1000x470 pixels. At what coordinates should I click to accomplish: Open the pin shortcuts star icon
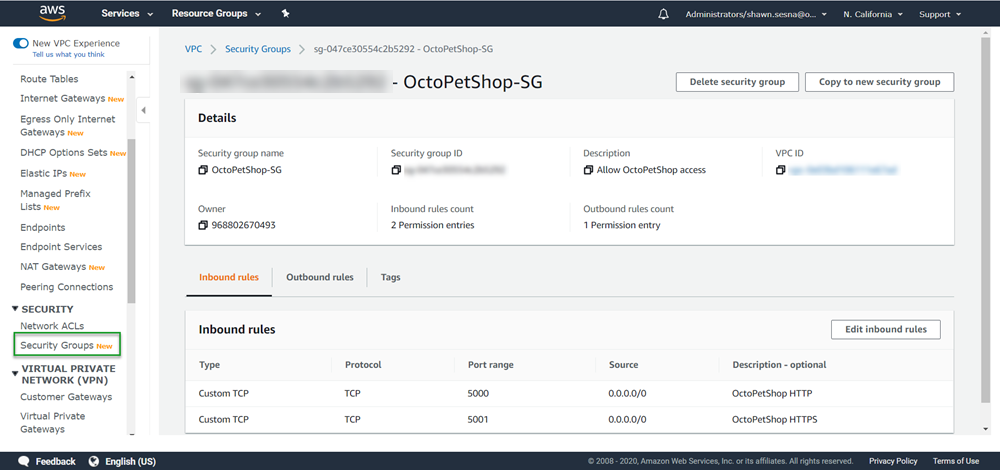(286, 13)
